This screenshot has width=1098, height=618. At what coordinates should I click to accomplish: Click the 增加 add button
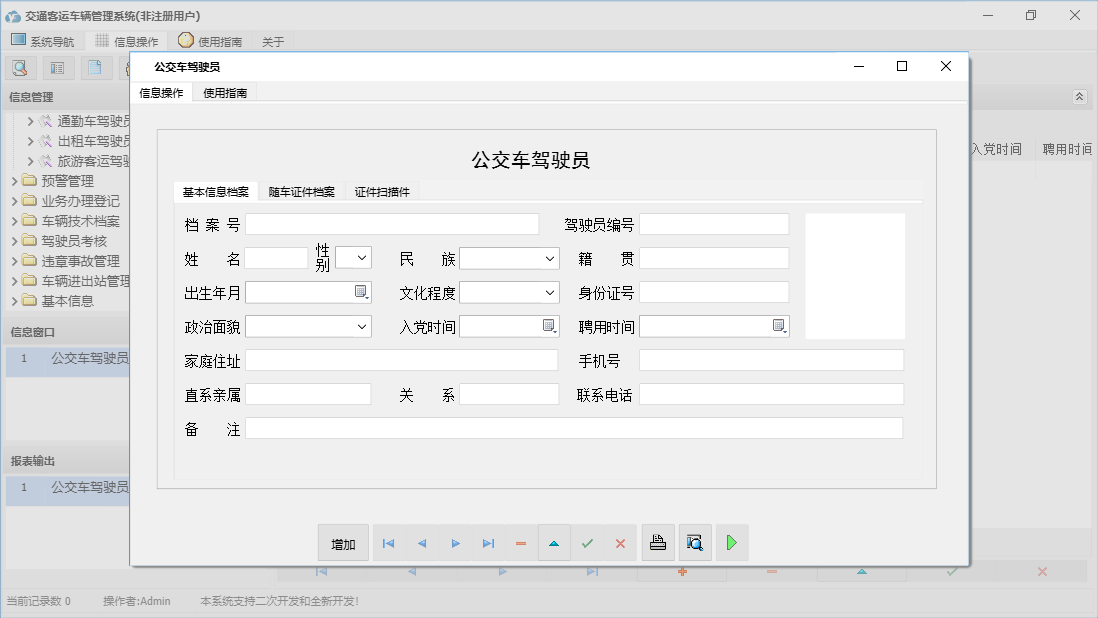tap(343, 543)
